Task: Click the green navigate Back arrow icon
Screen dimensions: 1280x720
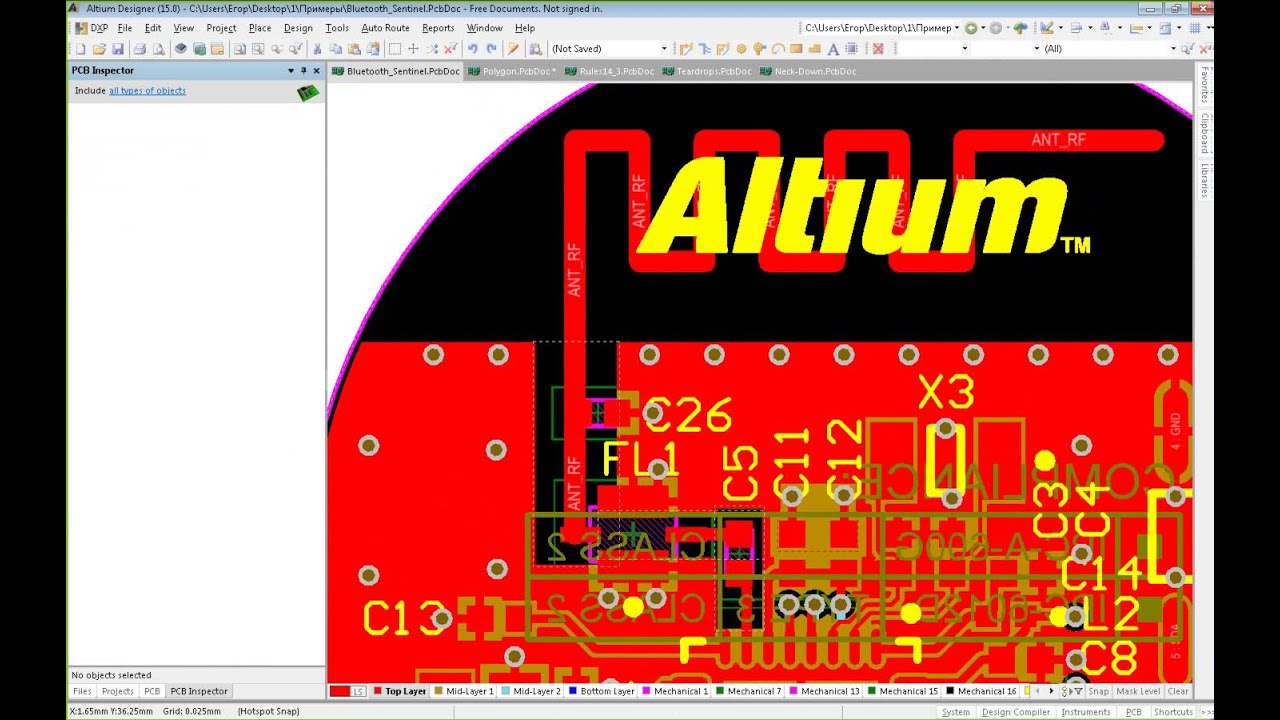Action: 971,27
